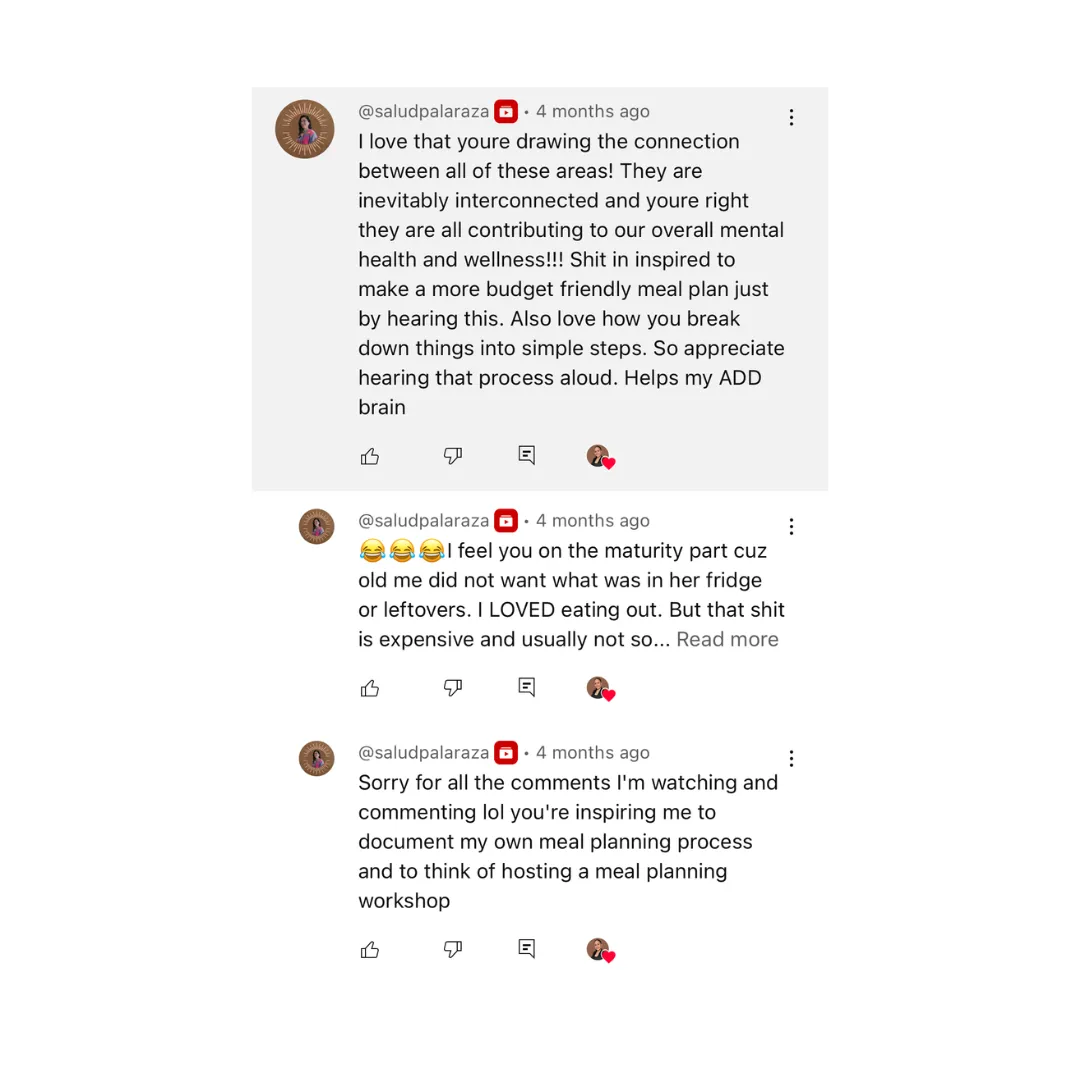
Task: Open three-dot menu on the workshop comment
Action: [x=791, y=759]
